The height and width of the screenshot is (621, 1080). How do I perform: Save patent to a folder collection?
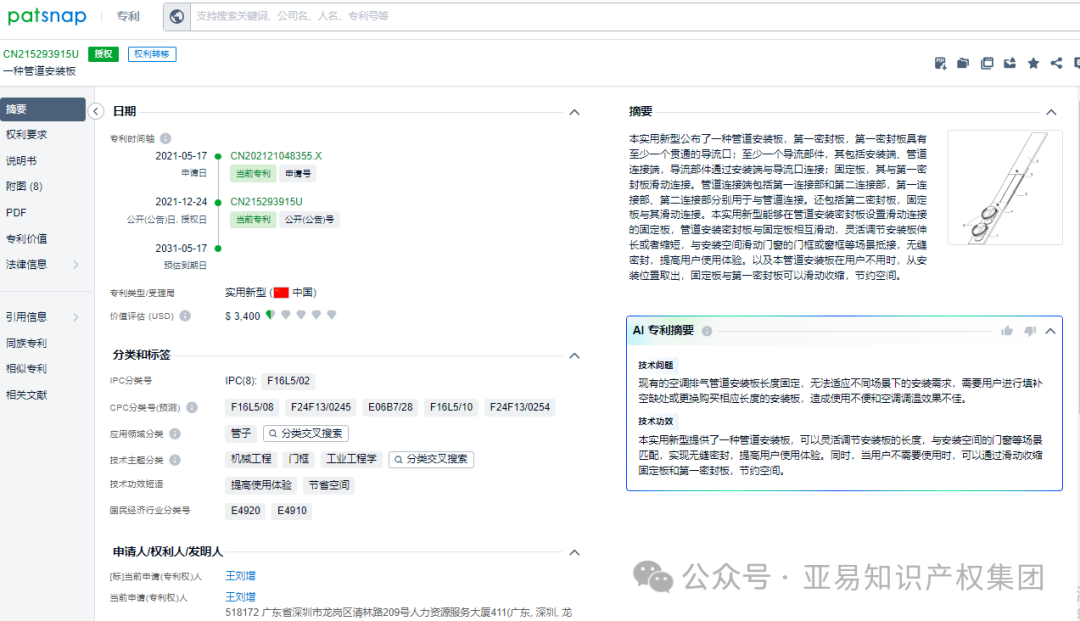click(962, 63)
